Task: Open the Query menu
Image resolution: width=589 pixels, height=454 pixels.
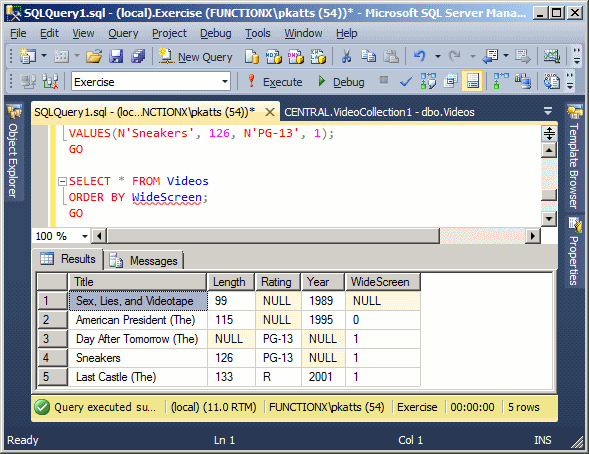Action: coord(123,33)
